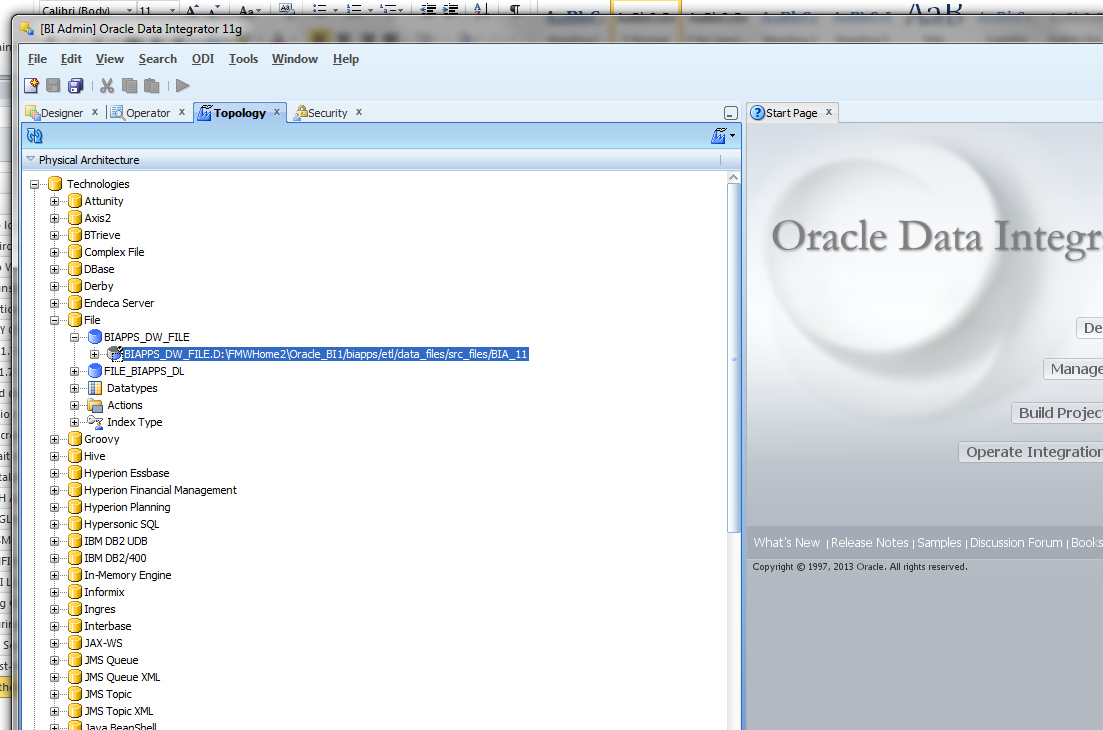
Task: Click the navigator tree vertical scrollbar
Action: coord(733,357)
